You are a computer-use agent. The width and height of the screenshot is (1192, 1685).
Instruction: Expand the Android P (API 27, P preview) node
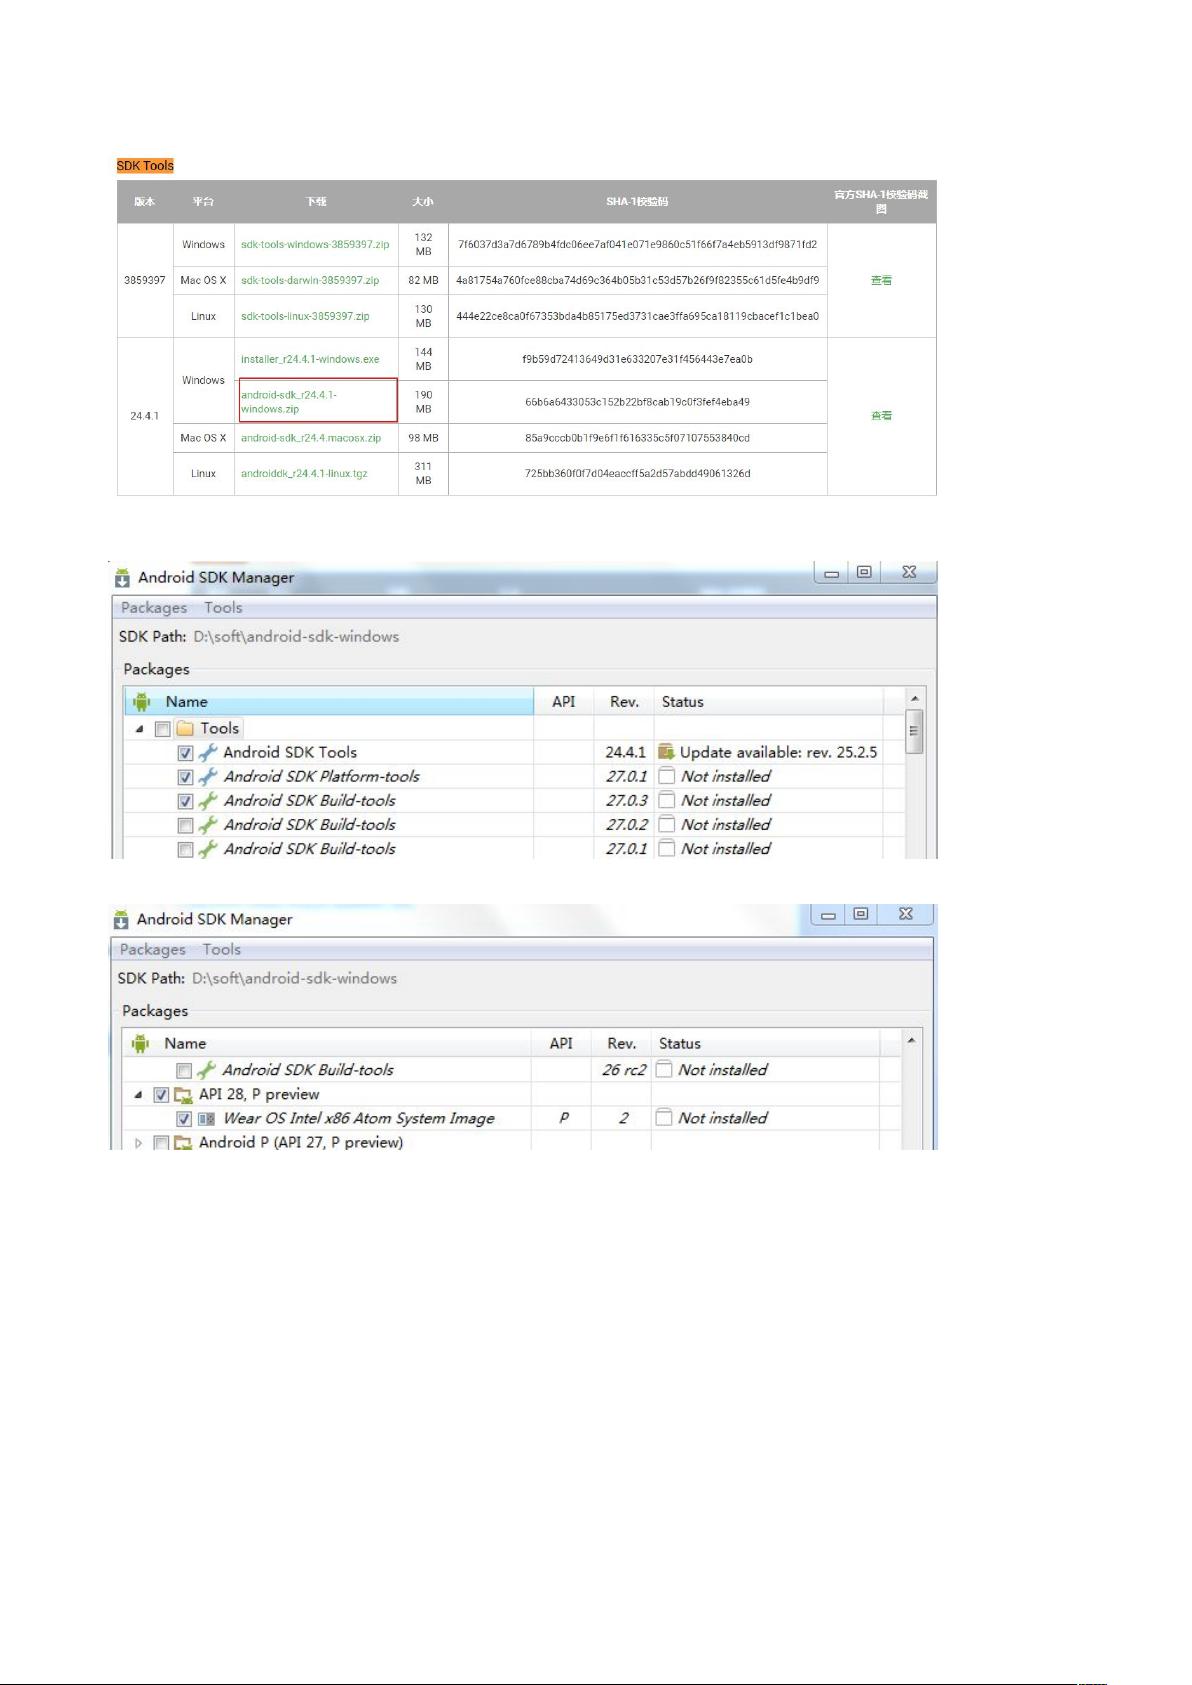tap(138, 1143)
